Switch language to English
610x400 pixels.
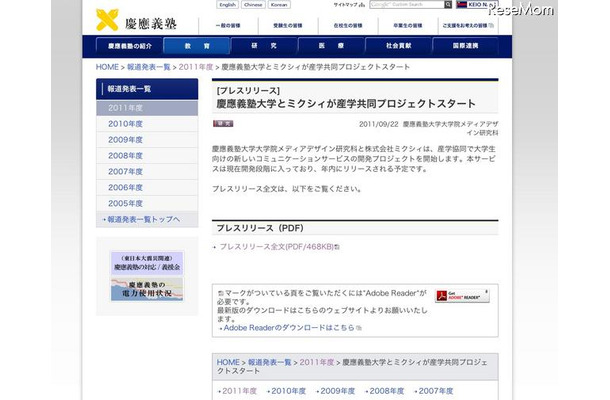(227, 5)
